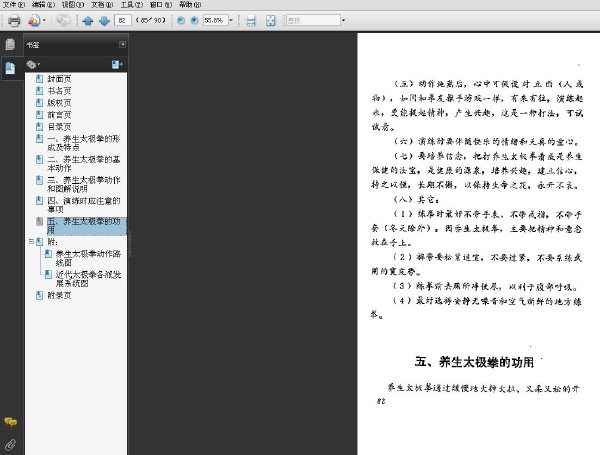Image resolution: width=600 pixels, height=455 pixels.
Task: Collapse the bookmarks panel with its collapse button
Action: [122, 44]
